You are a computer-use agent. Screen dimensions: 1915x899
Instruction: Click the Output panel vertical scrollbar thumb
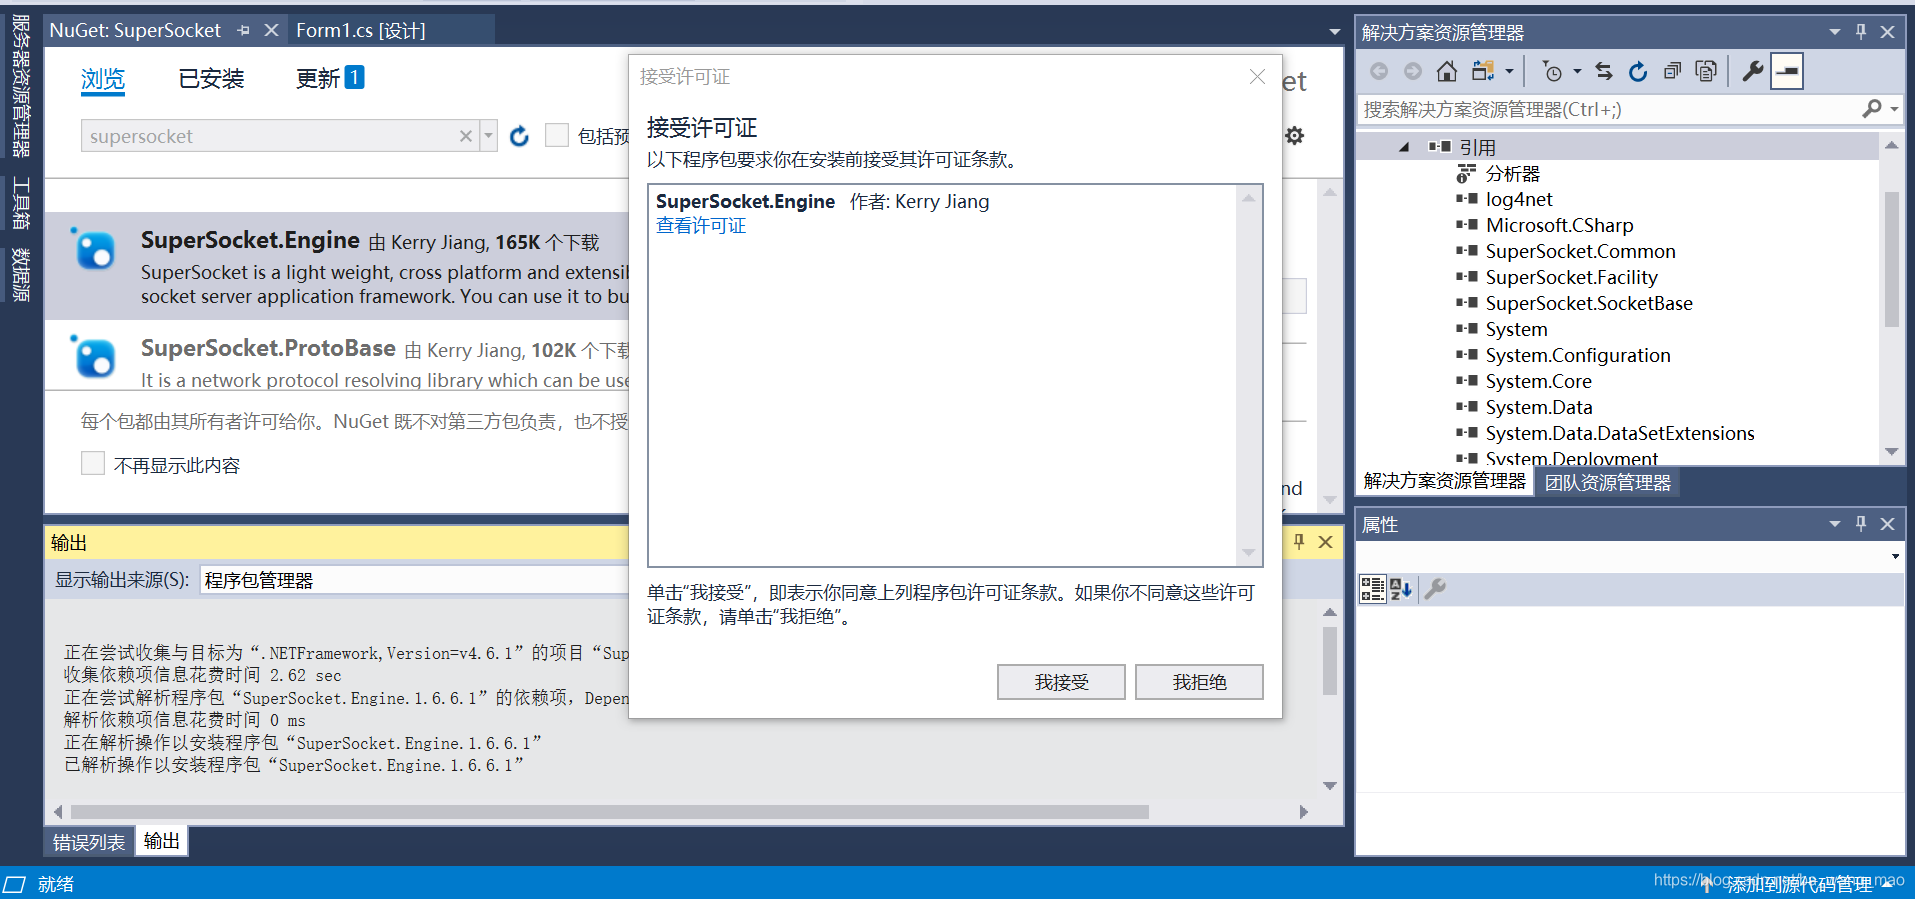click(1330, 661)
